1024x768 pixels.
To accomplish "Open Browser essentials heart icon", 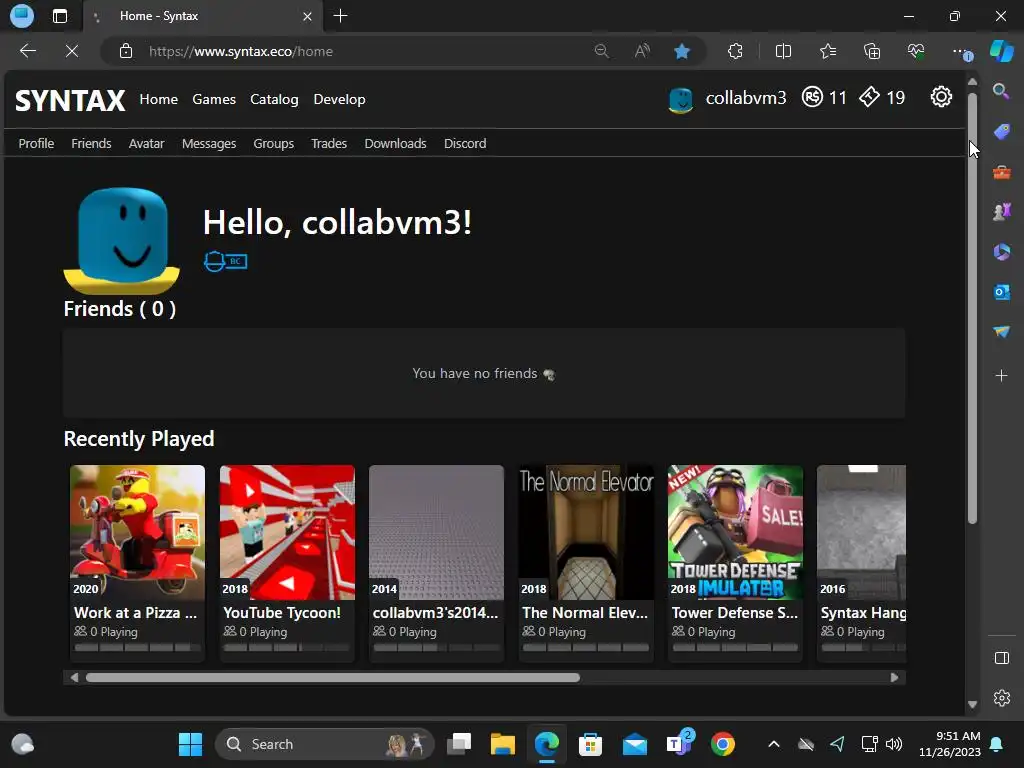I will [x=916, y=51].
